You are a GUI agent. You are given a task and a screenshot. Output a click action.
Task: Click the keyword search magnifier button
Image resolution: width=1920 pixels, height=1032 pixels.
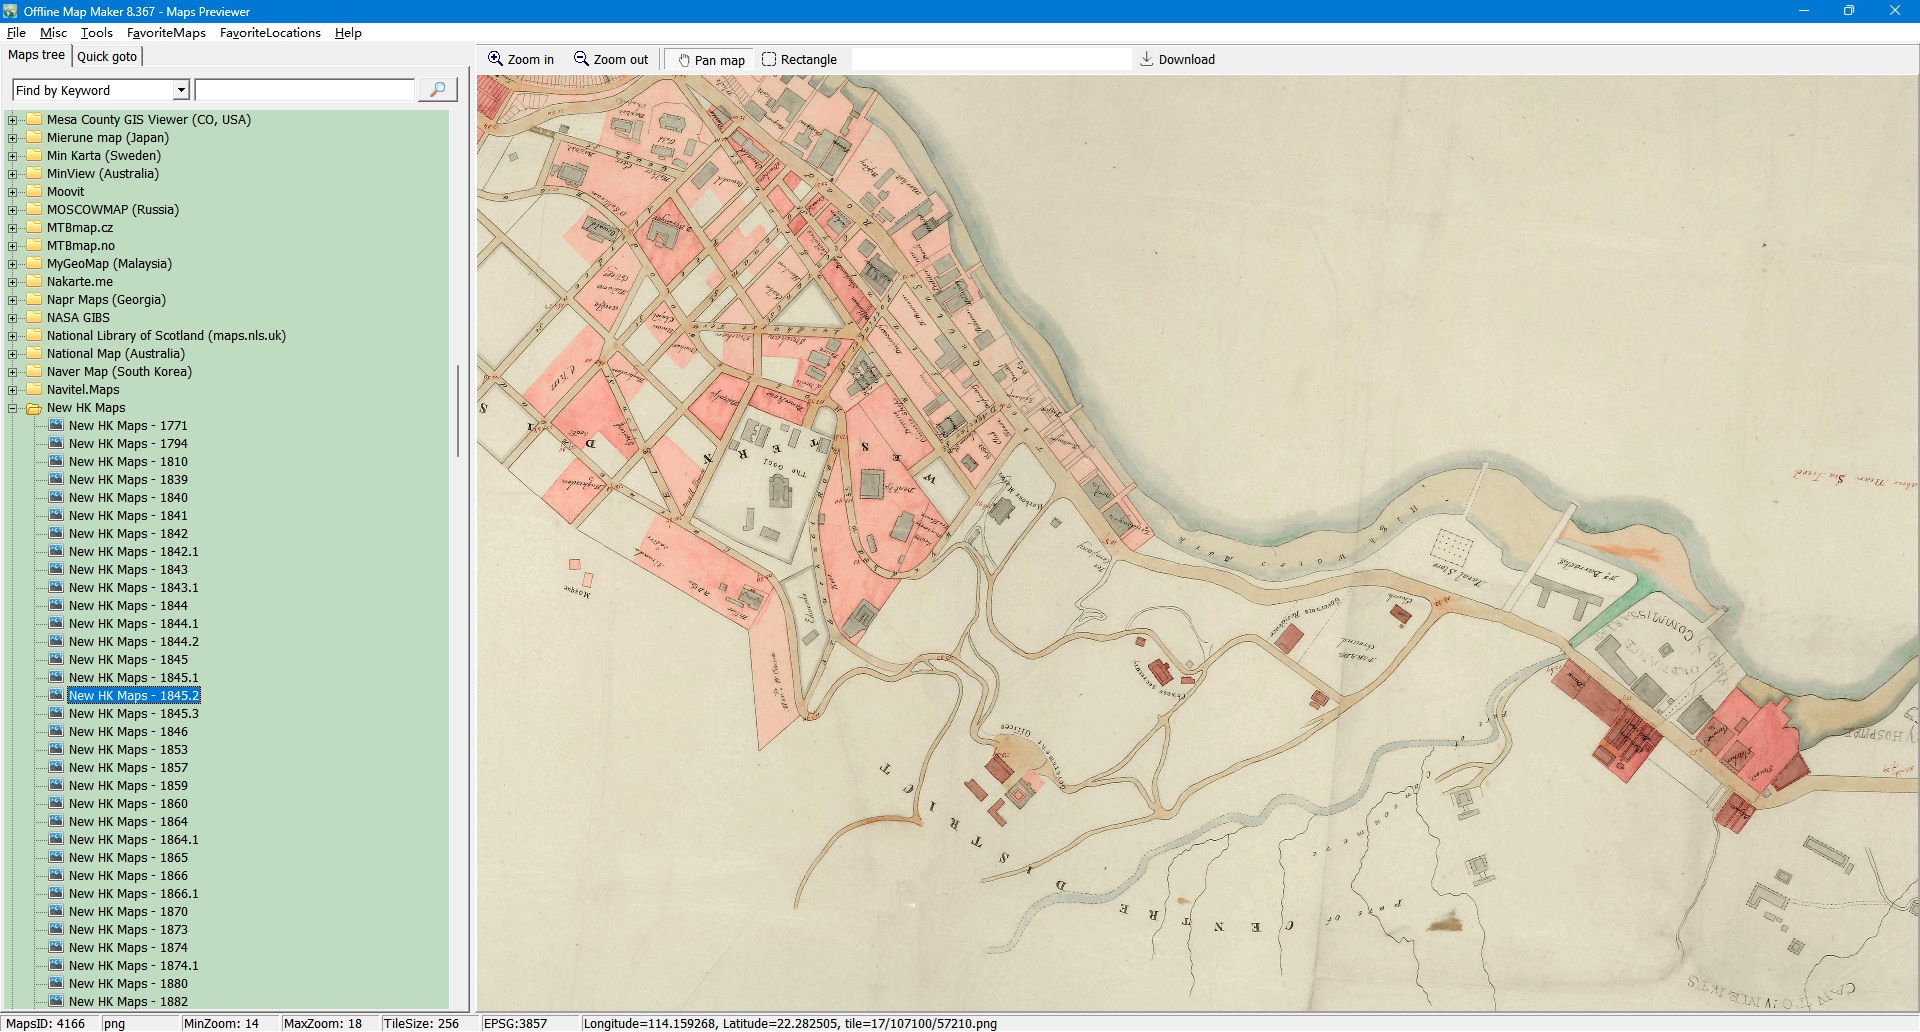[437, 90]
